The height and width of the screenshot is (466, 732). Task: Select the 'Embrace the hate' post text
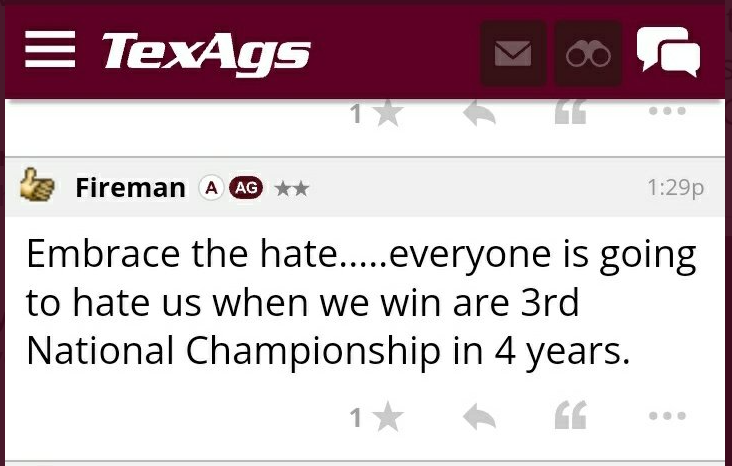coord(360,303)
